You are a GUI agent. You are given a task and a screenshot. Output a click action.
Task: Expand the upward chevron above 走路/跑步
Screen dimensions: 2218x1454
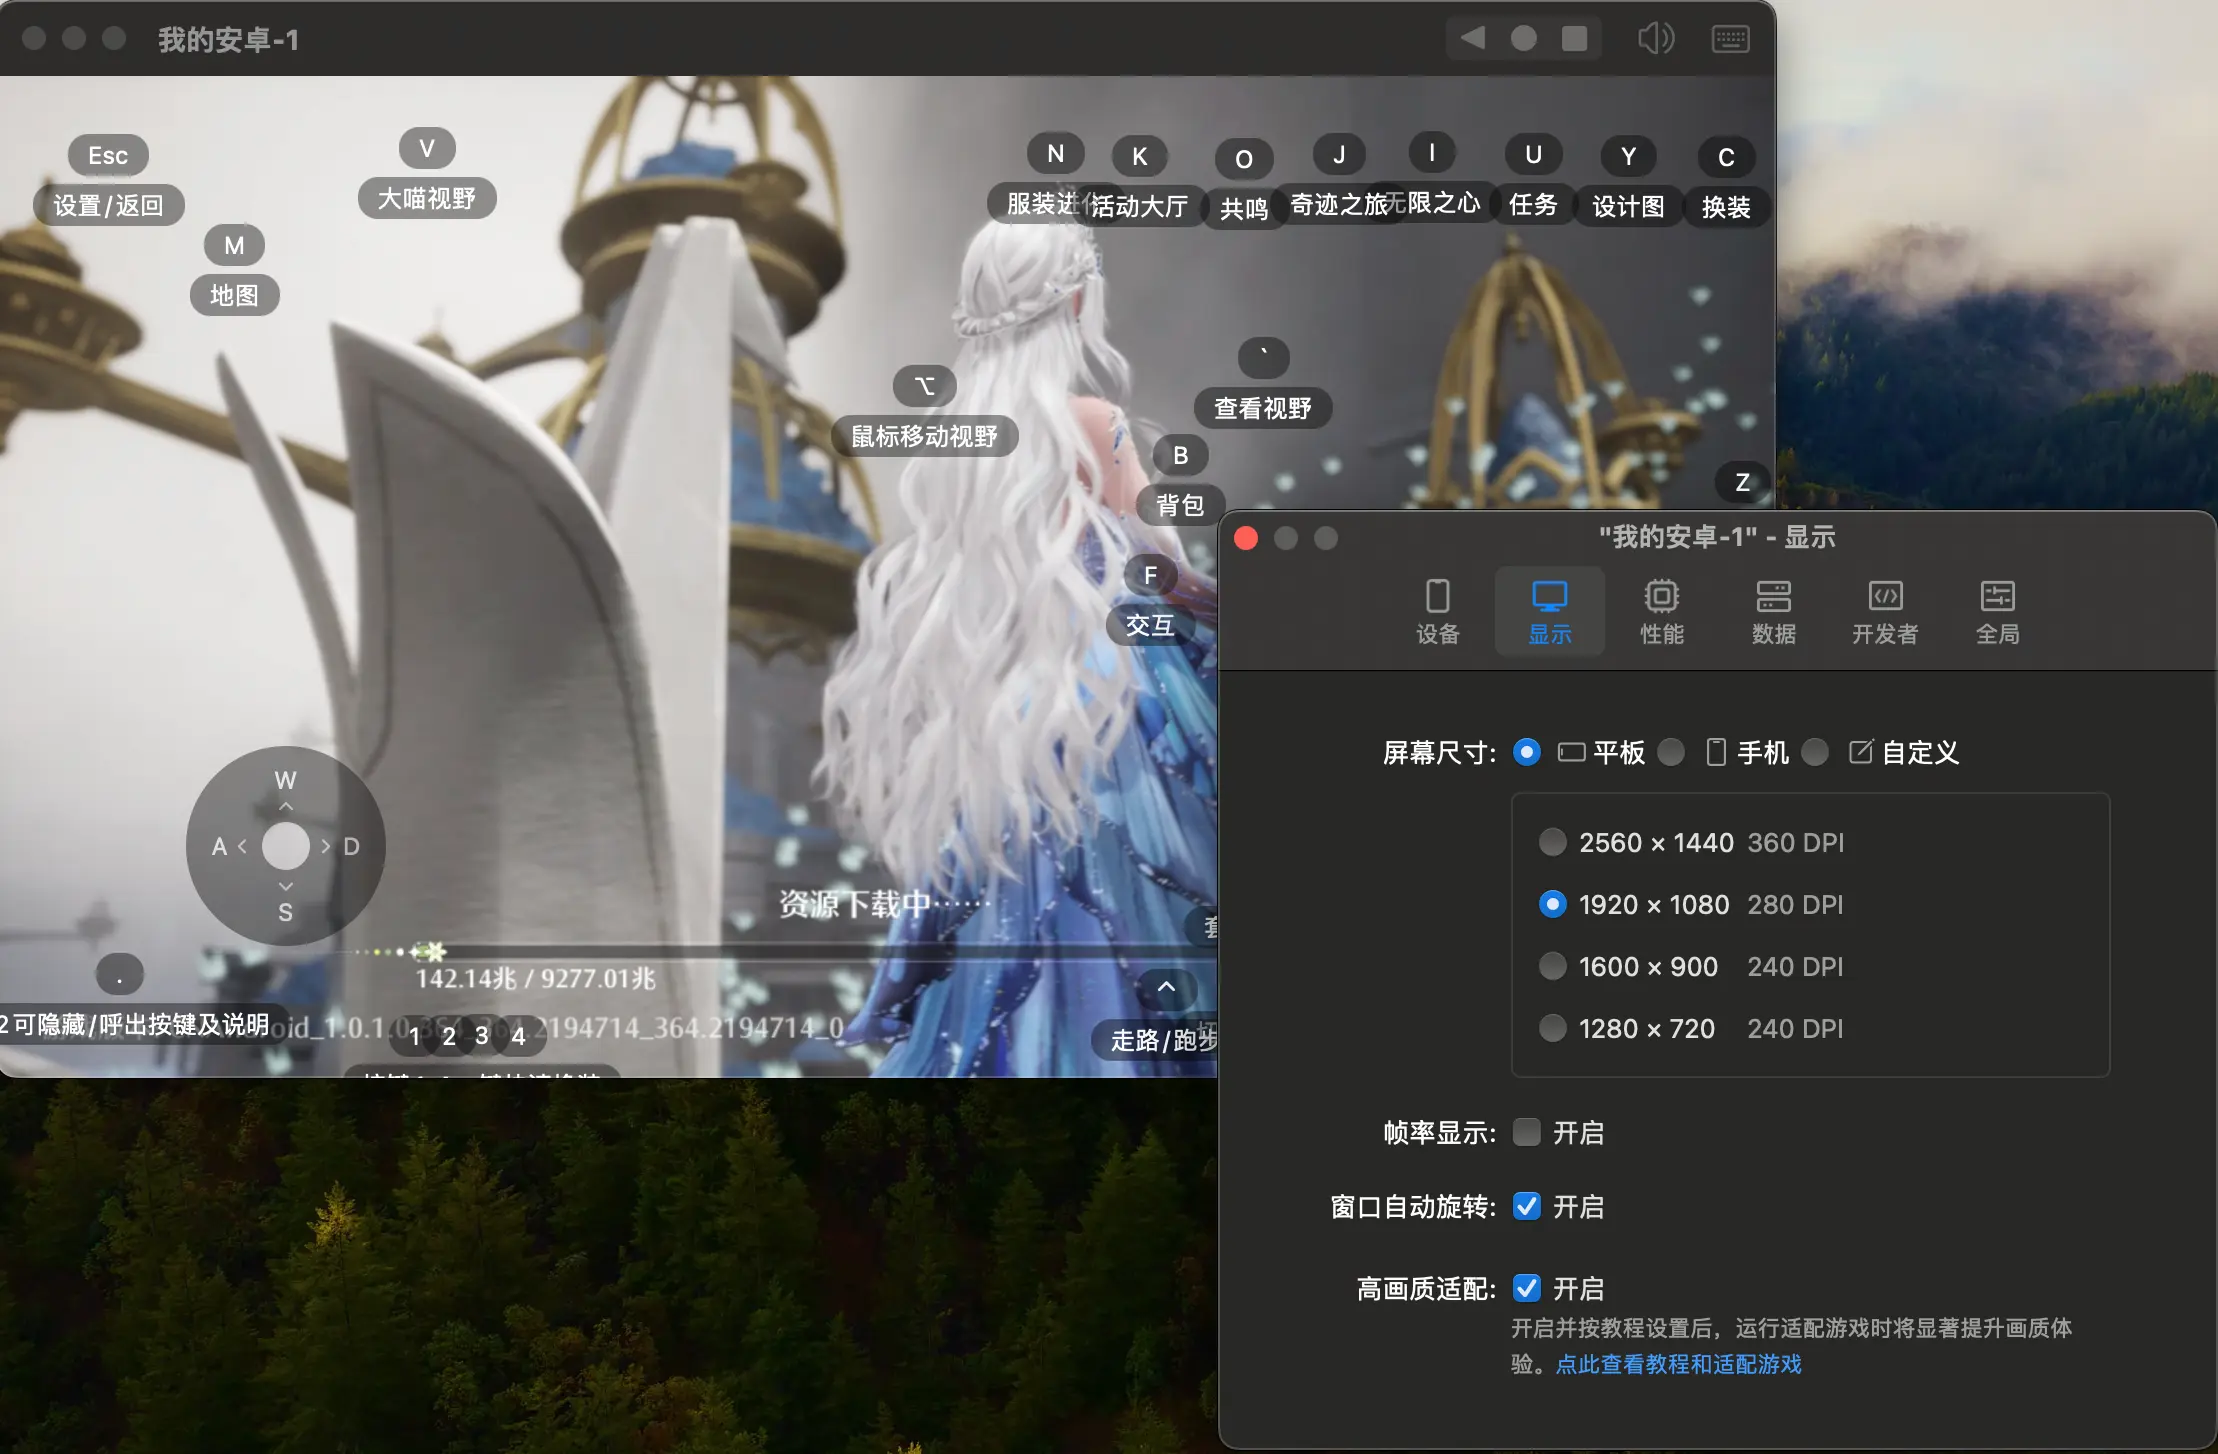(1166, 987)
